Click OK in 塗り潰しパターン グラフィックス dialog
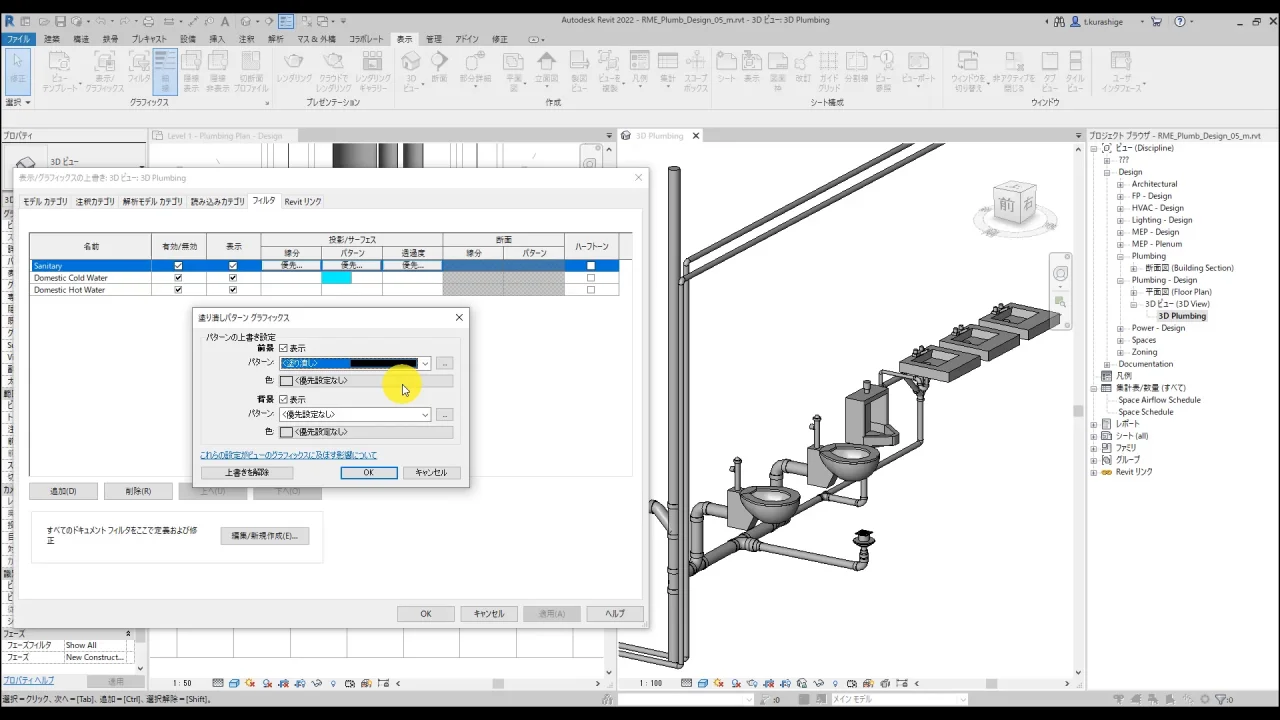 (368, 472)
